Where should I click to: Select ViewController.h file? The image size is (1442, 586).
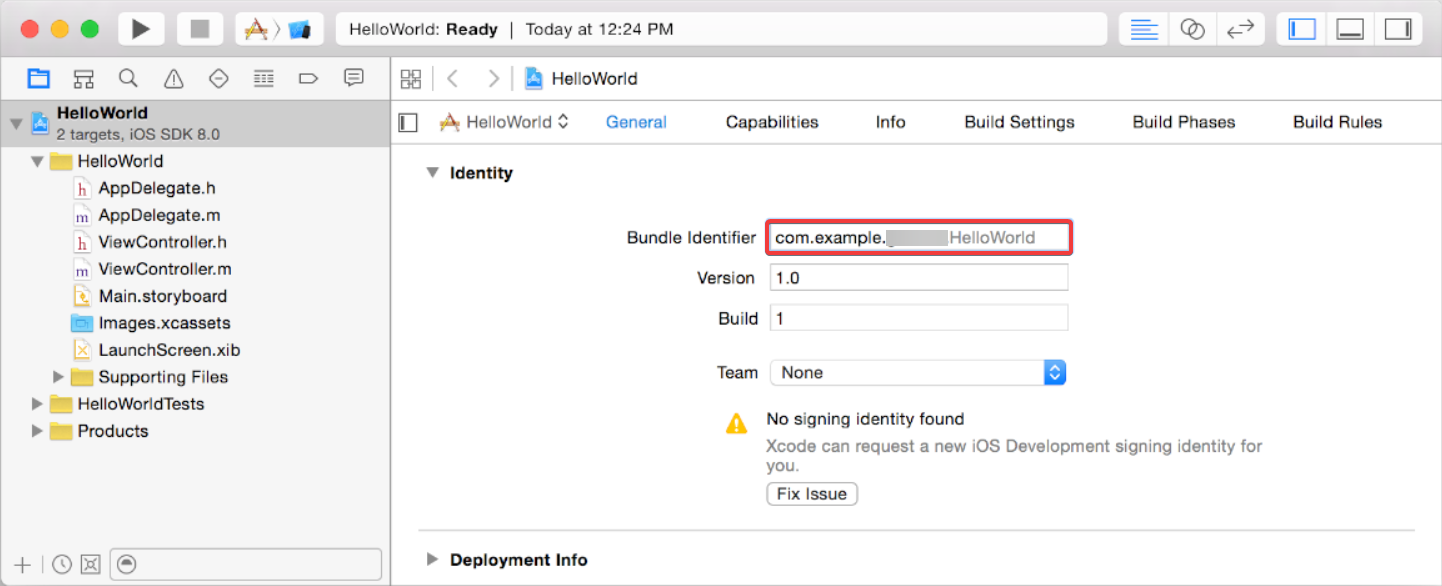(162, 242)
